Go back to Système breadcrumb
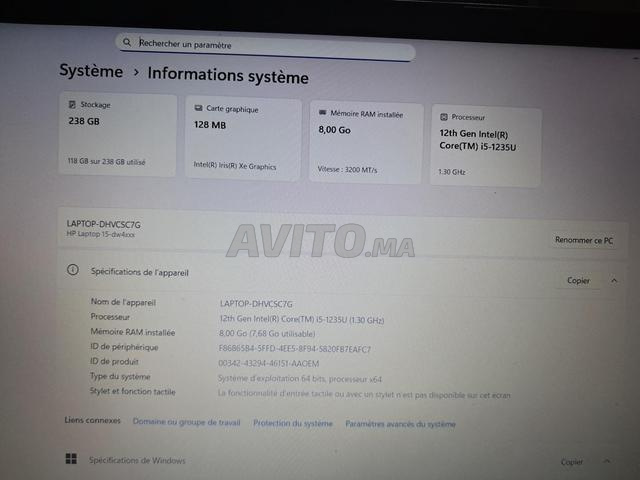The image size is (640, 480). 91,71
